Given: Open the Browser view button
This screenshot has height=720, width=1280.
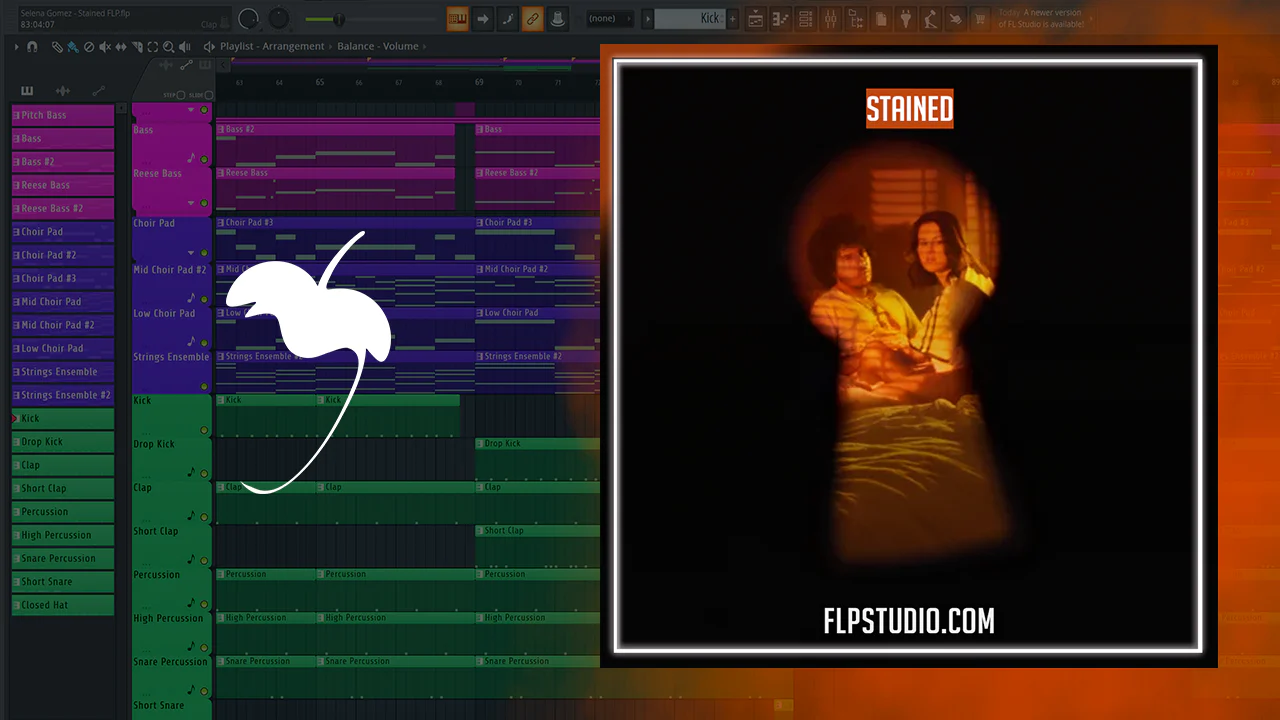Looking at the screenshot, I should [856, 19].
